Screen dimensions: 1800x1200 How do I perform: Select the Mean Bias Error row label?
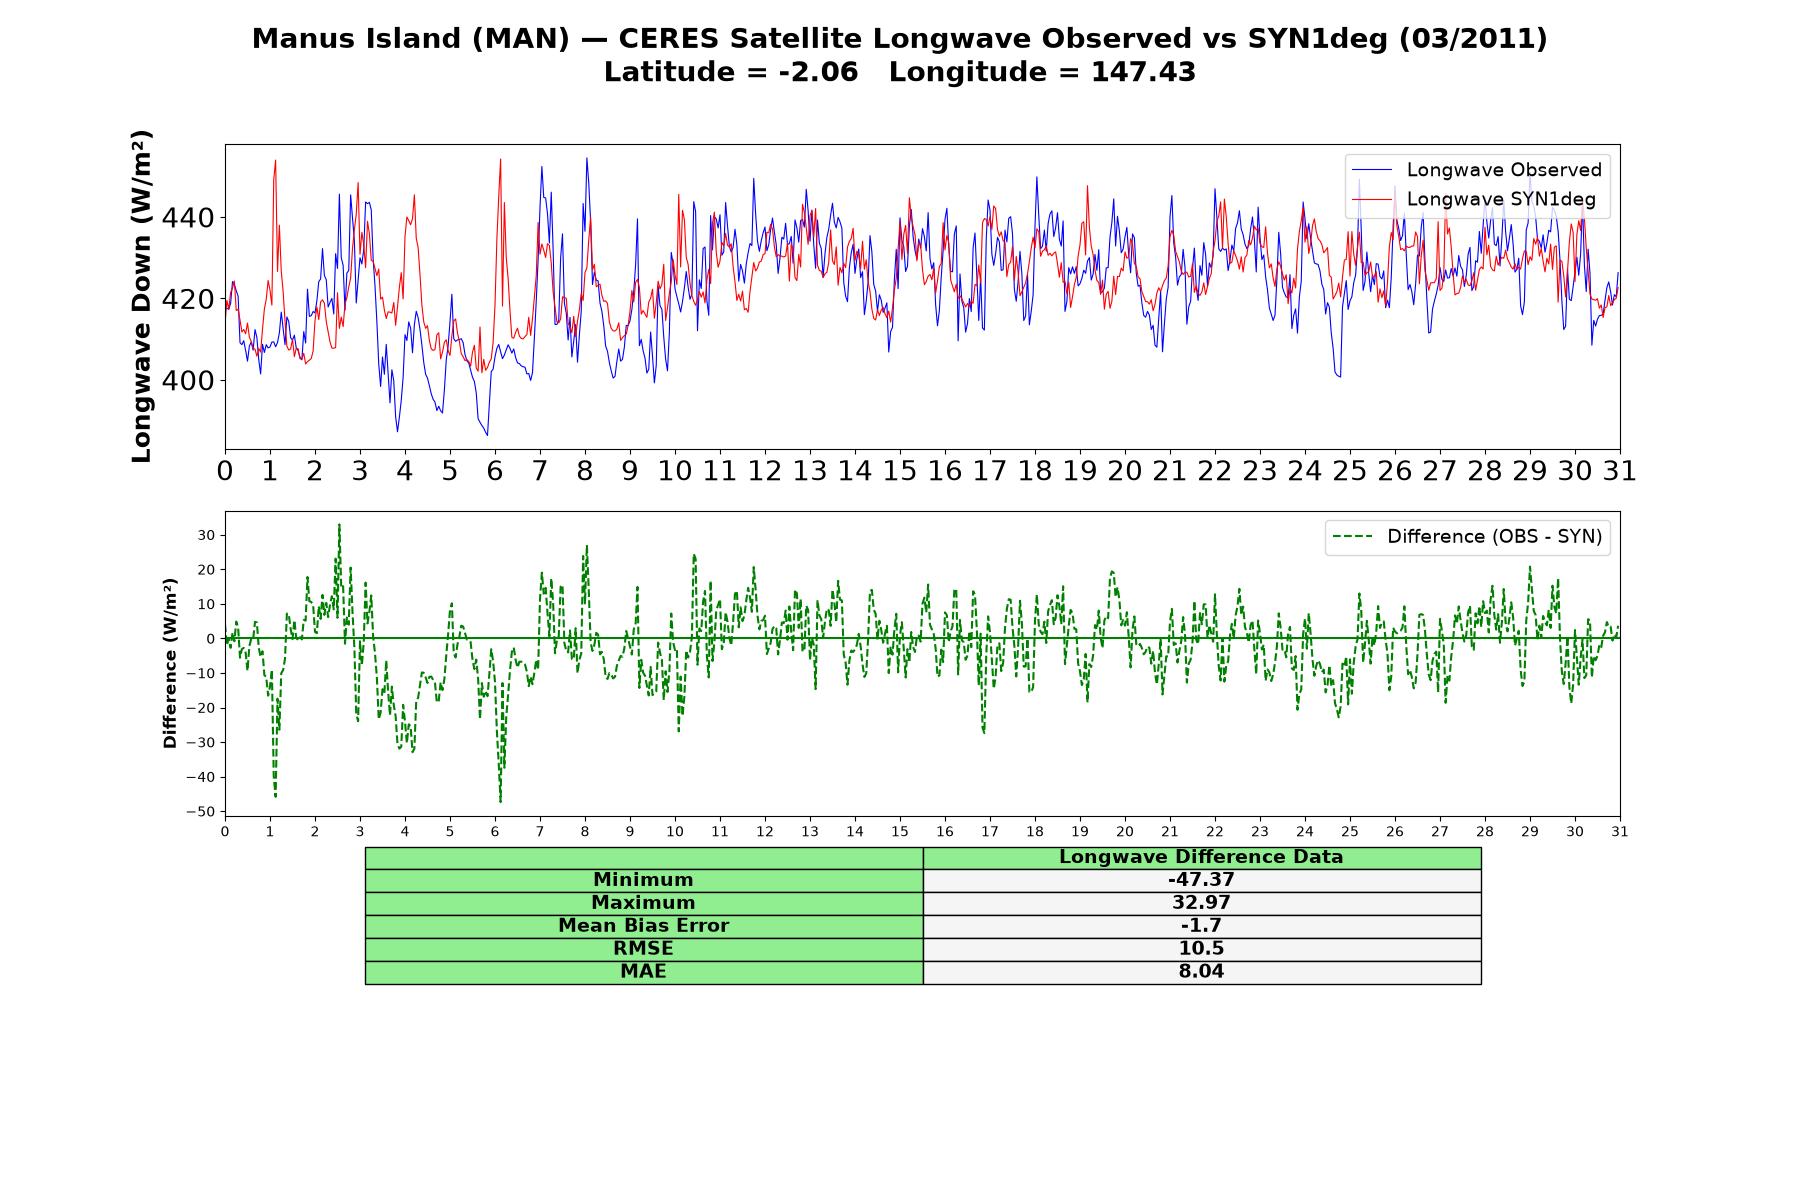644,926
